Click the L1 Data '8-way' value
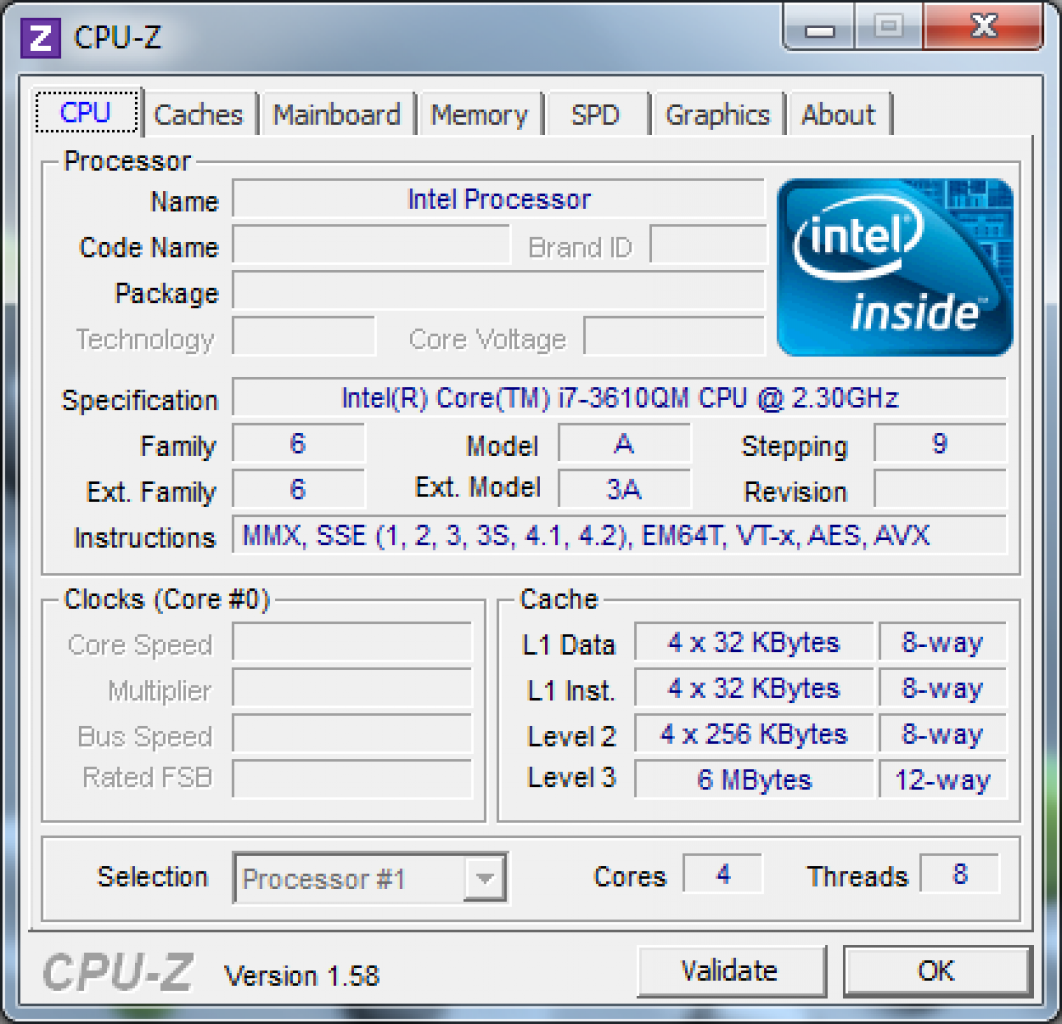Viewport: 1062px width, 1024px height. [x=942, y=642]
